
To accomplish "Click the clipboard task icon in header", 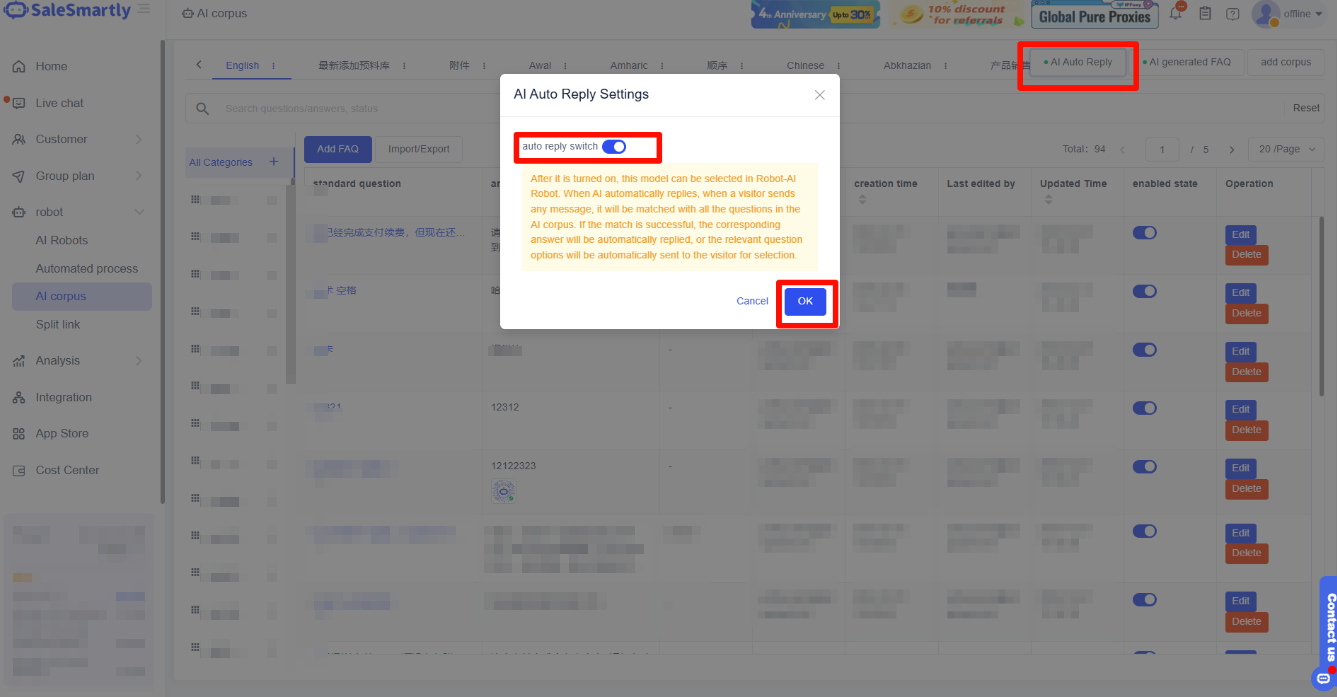I will 1205,14.
